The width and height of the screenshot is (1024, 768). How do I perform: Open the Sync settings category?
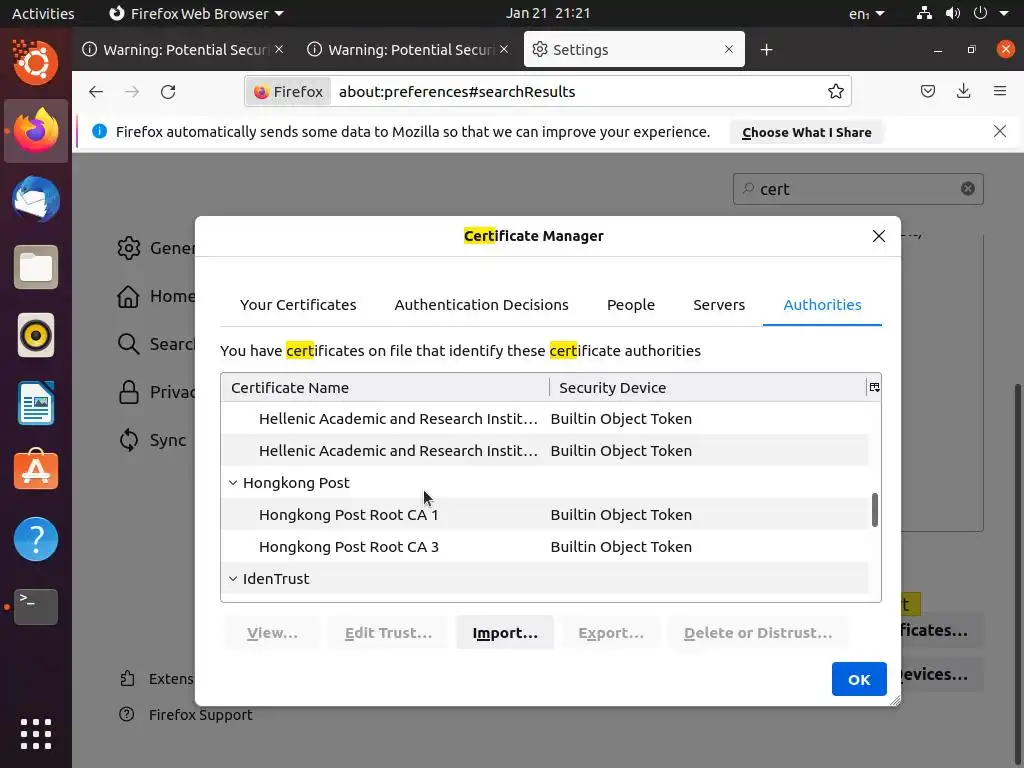point(152,440)
